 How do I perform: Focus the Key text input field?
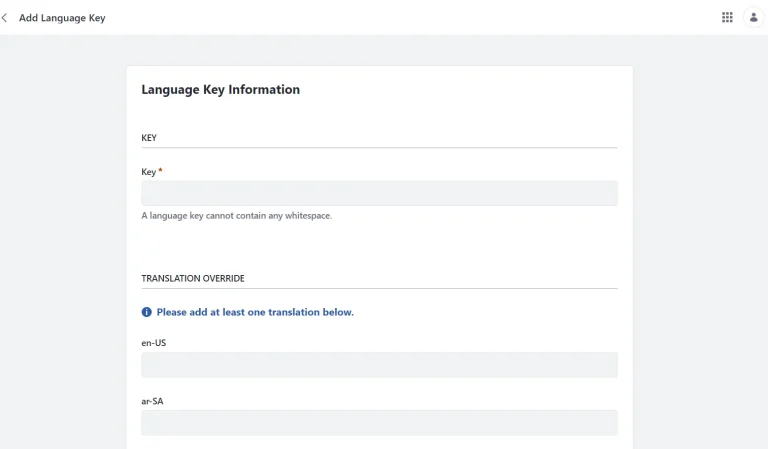tap(379, 193)
